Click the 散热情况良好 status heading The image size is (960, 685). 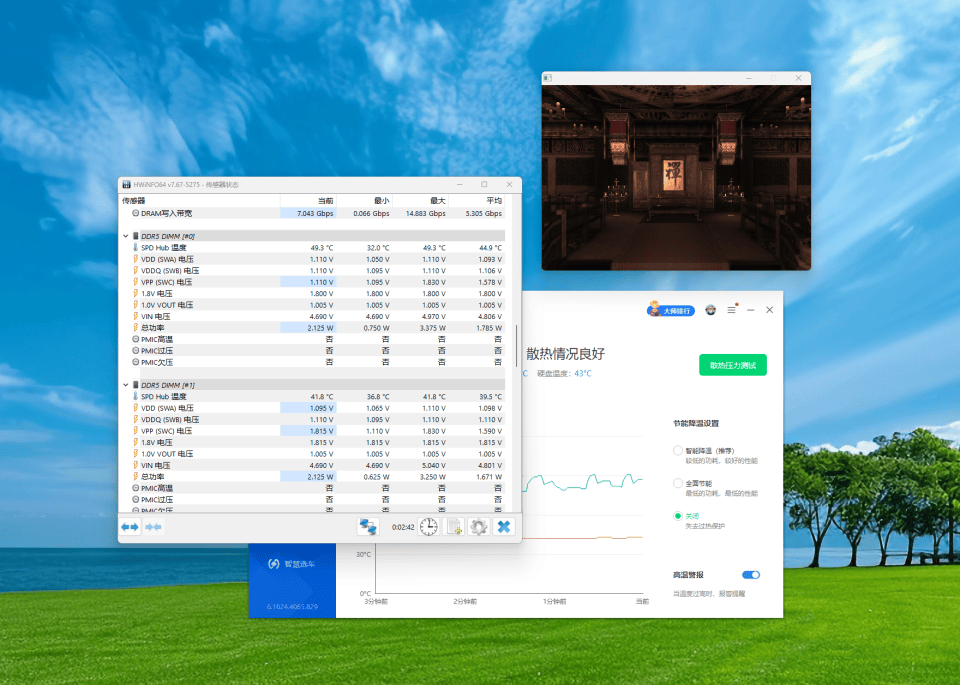click(565, 354)
